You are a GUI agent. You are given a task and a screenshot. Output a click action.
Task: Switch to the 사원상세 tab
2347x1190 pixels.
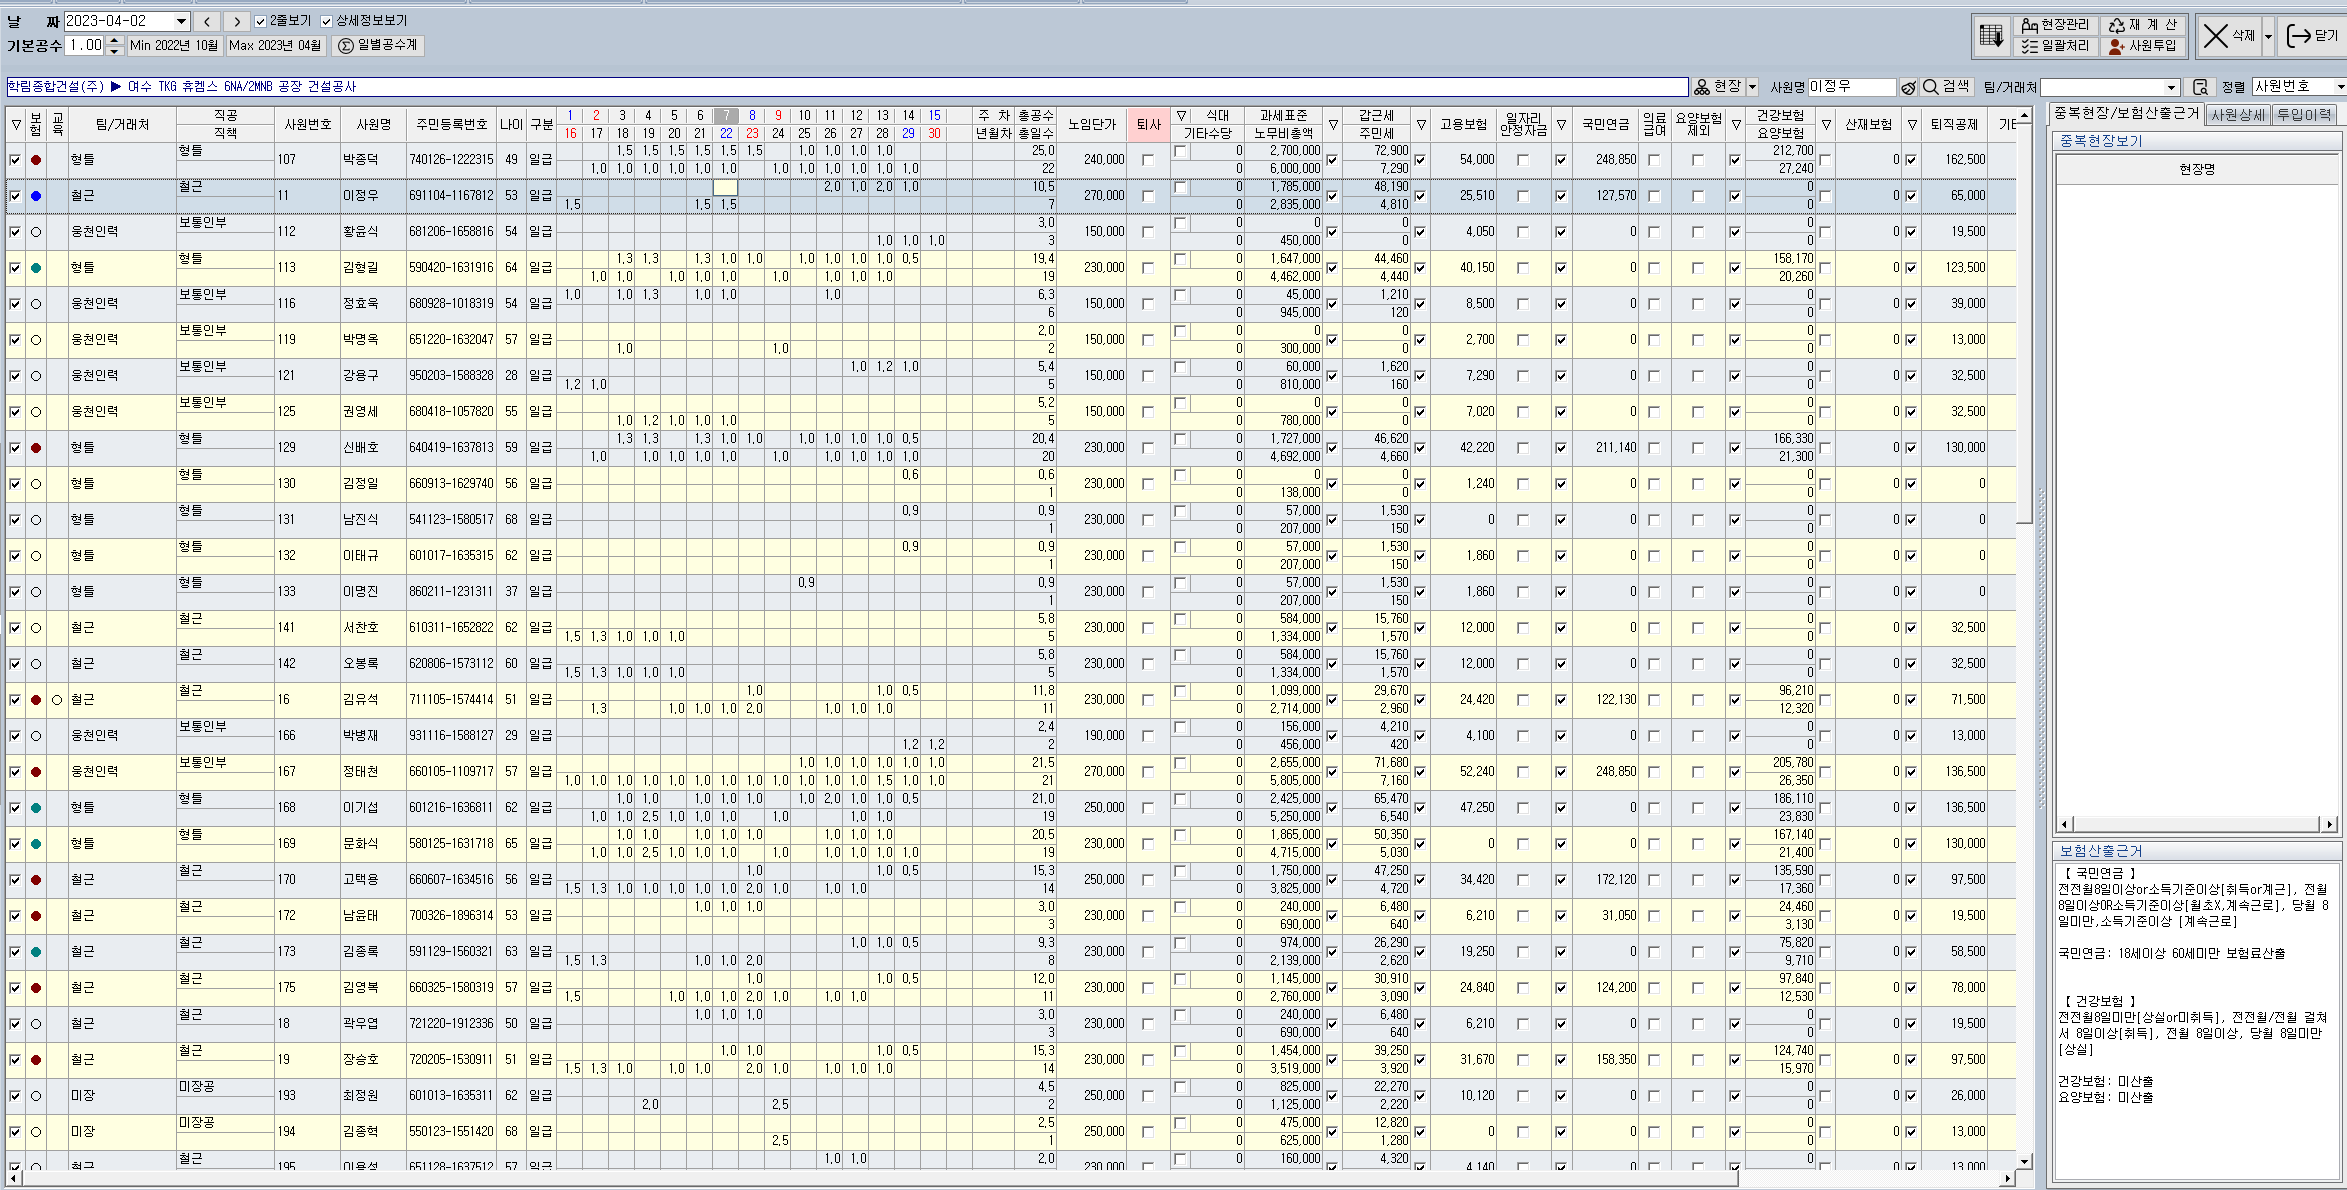click(x=2237, y=115)
